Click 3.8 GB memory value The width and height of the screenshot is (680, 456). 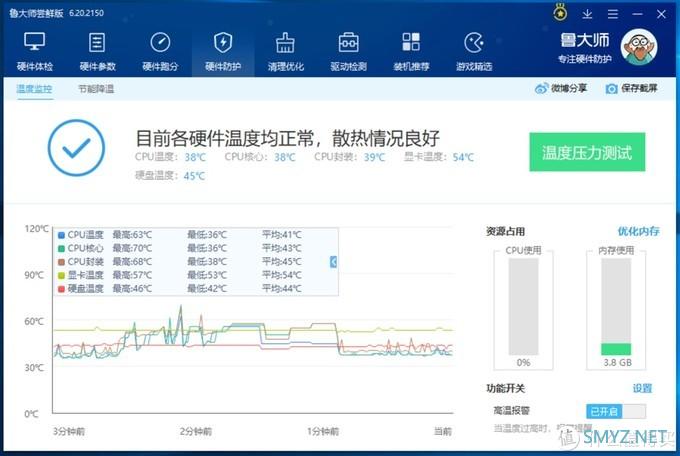pos(618,362)
